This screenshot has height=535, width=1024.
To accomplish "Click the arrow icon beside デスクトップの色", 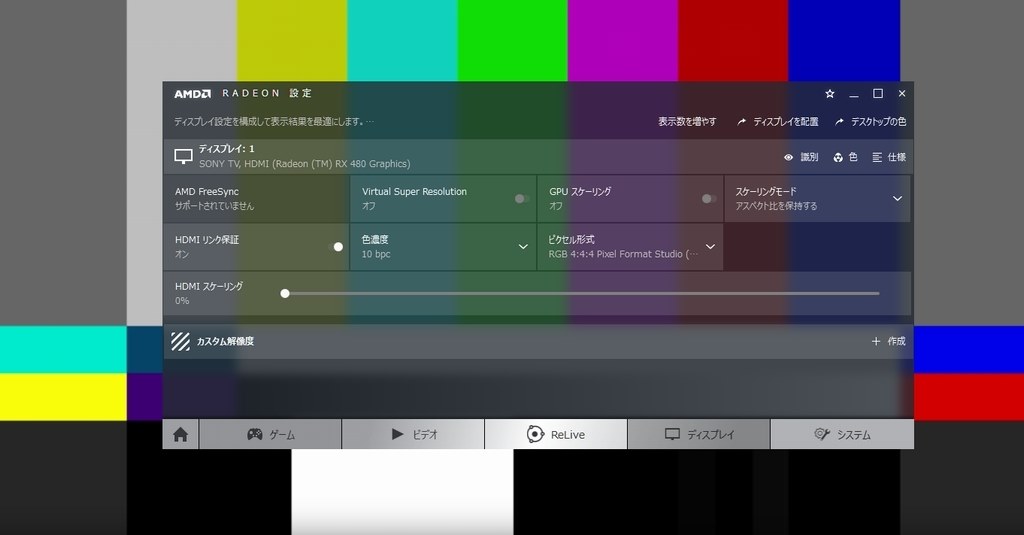I will pyautogui.click(x=839, y=122).
